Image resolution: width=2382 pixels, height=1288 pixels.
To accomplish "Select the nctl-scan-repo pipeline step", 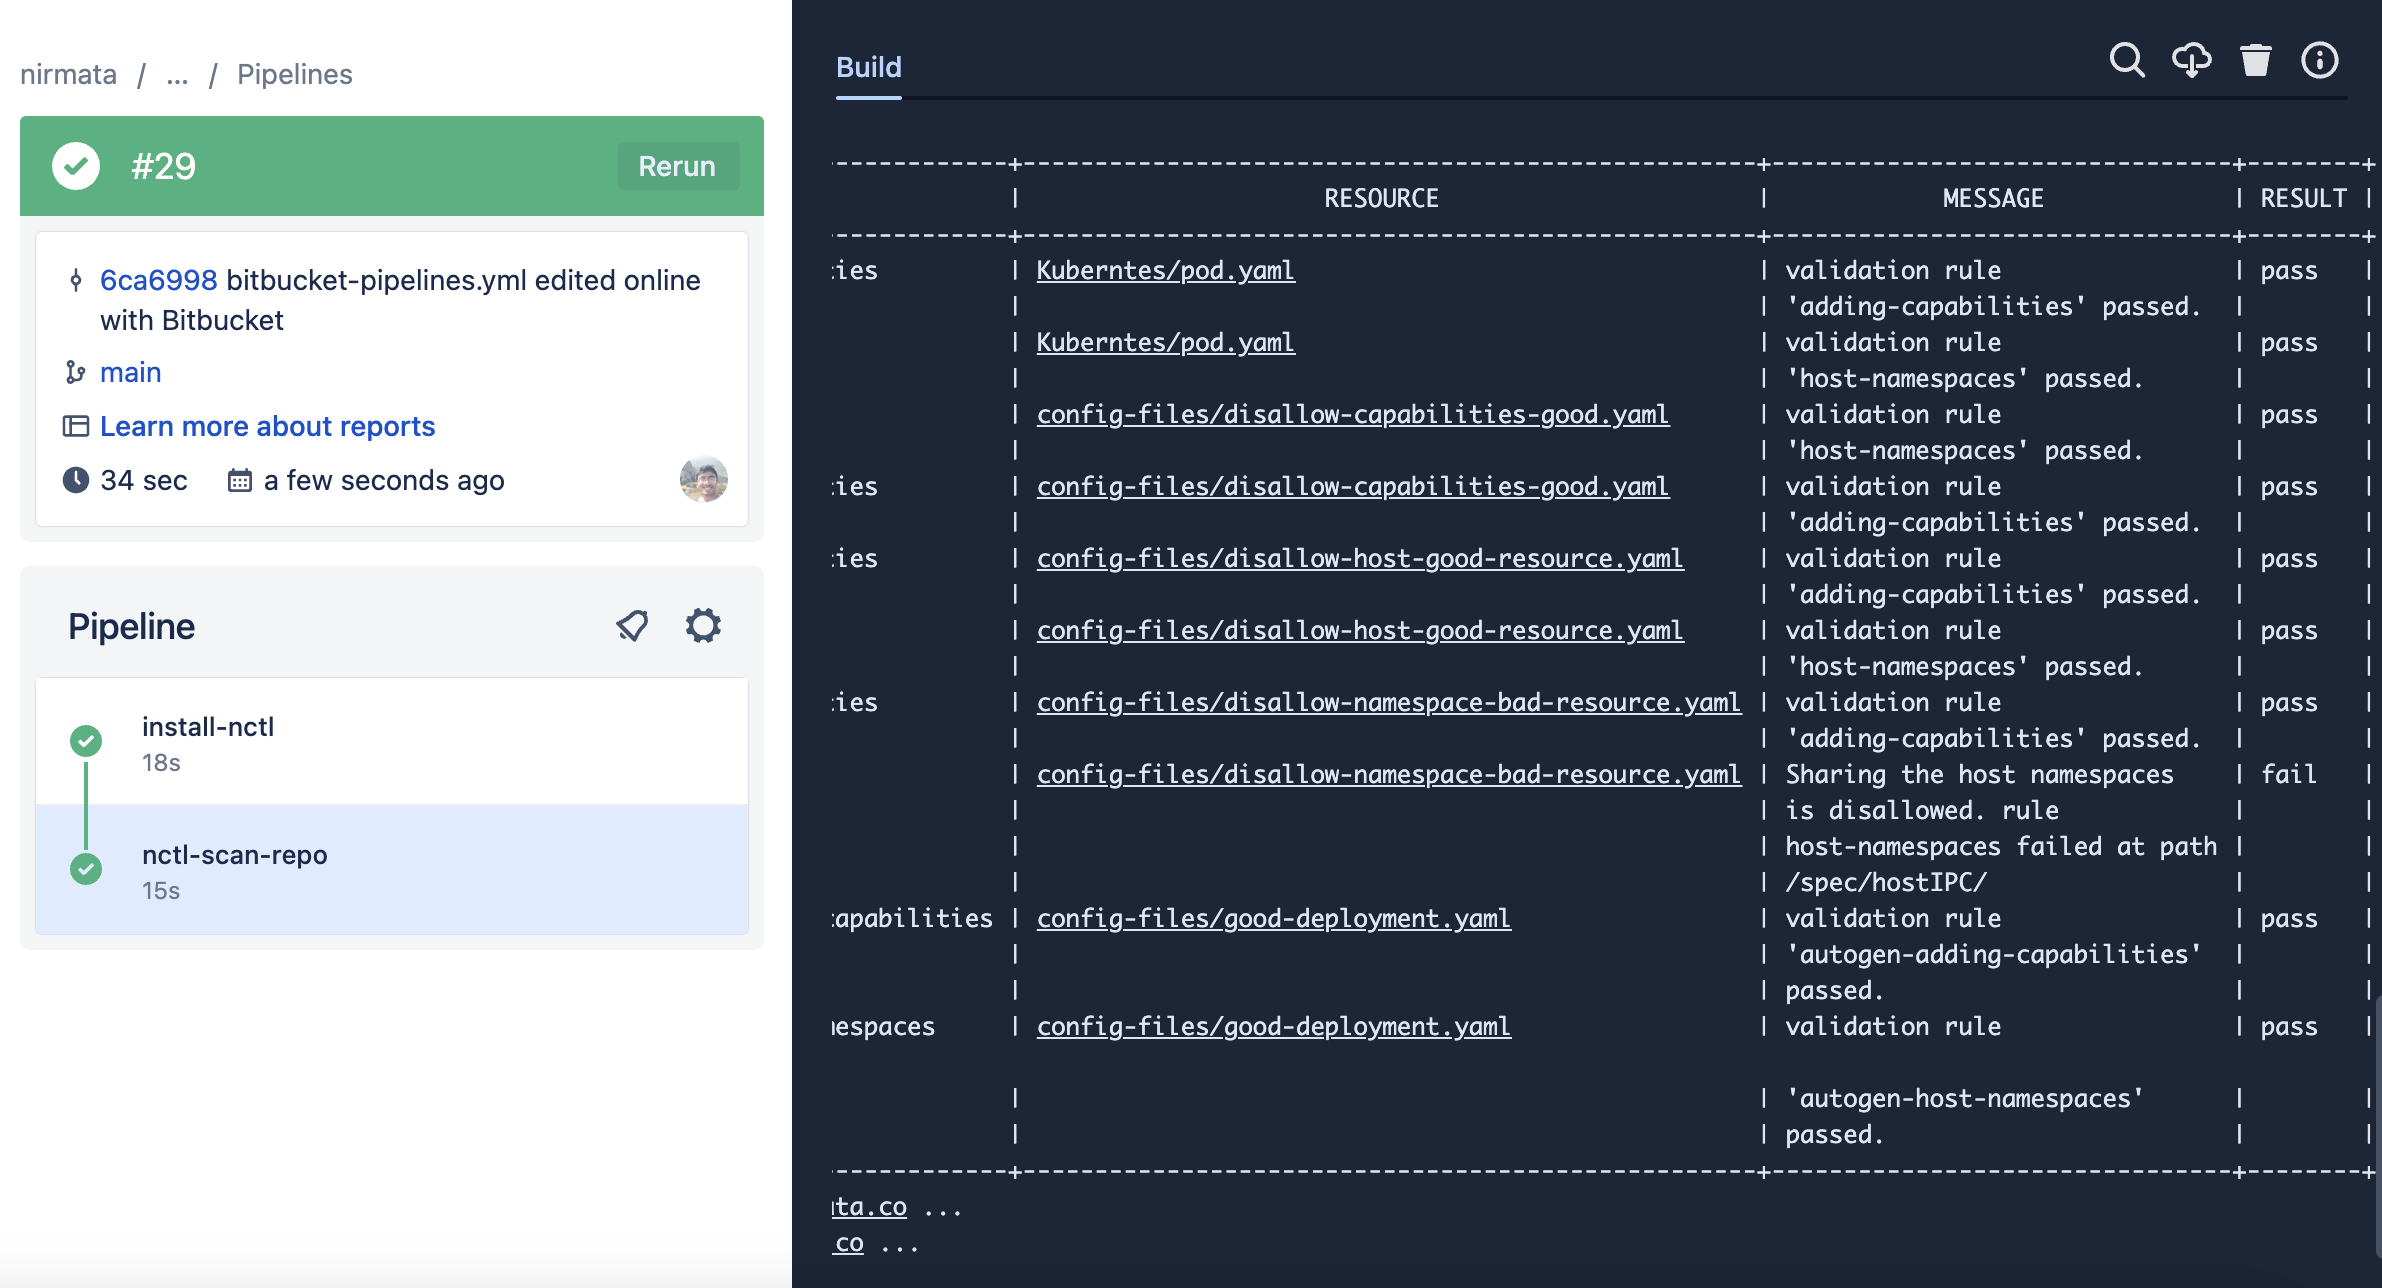I will click(x=392, y=869).
